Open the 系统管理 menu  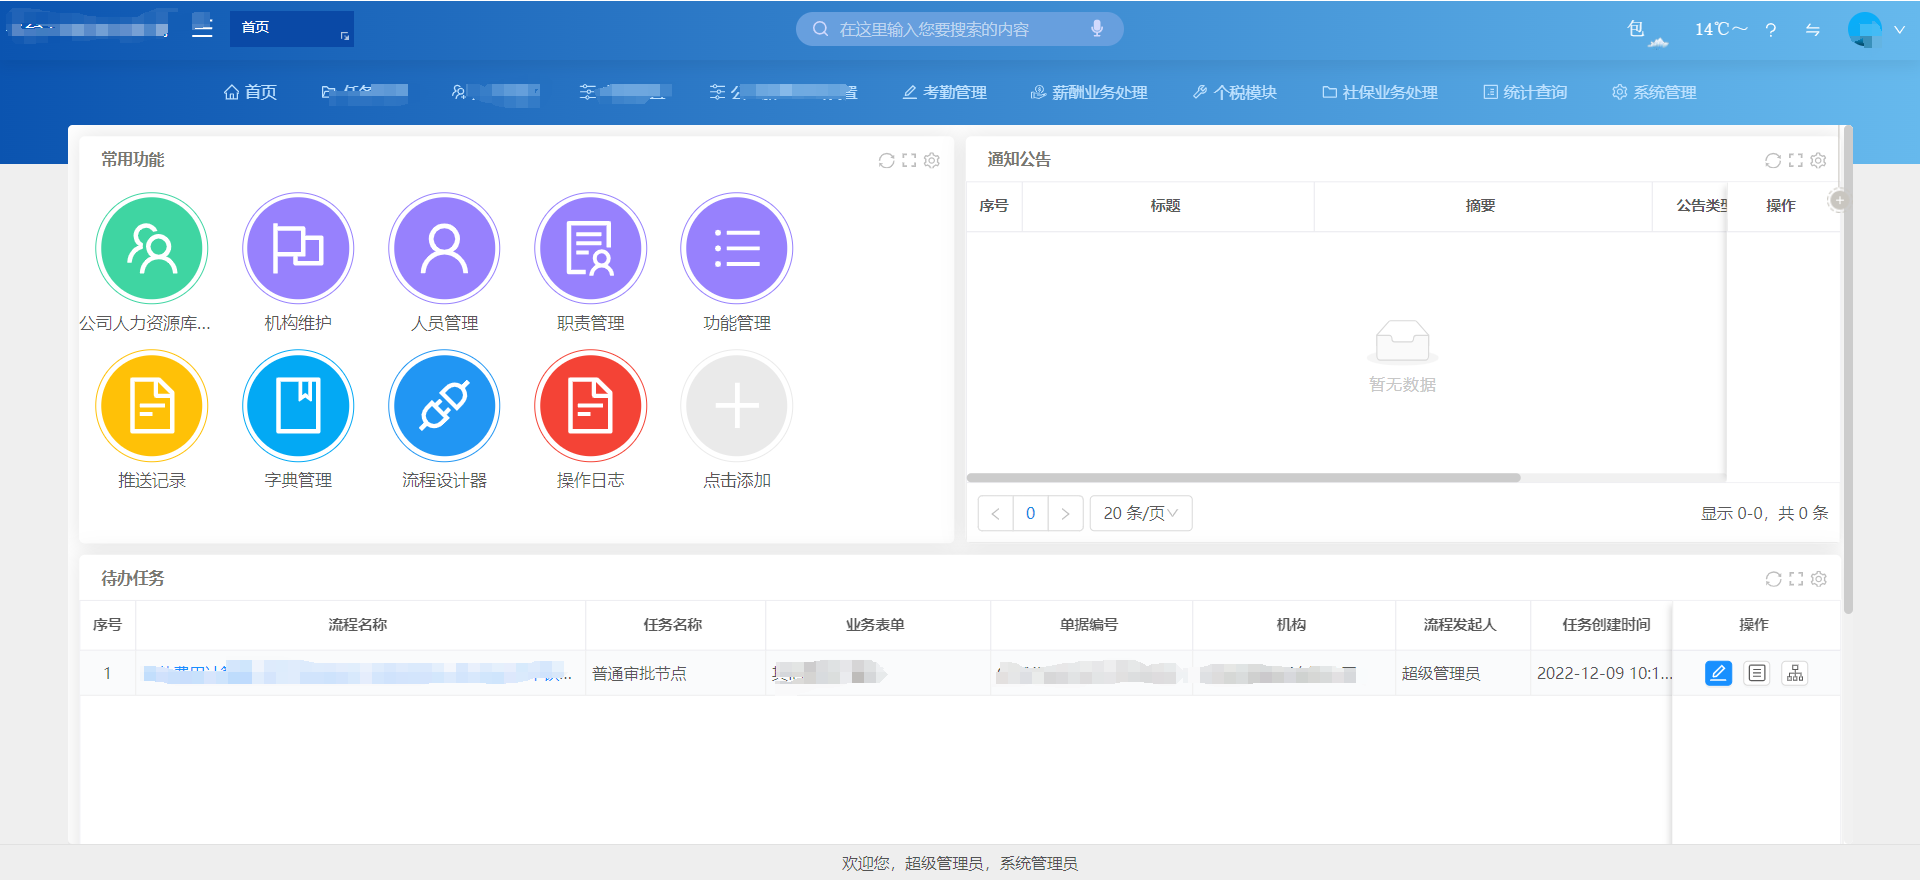click(x=1654, y=92)
